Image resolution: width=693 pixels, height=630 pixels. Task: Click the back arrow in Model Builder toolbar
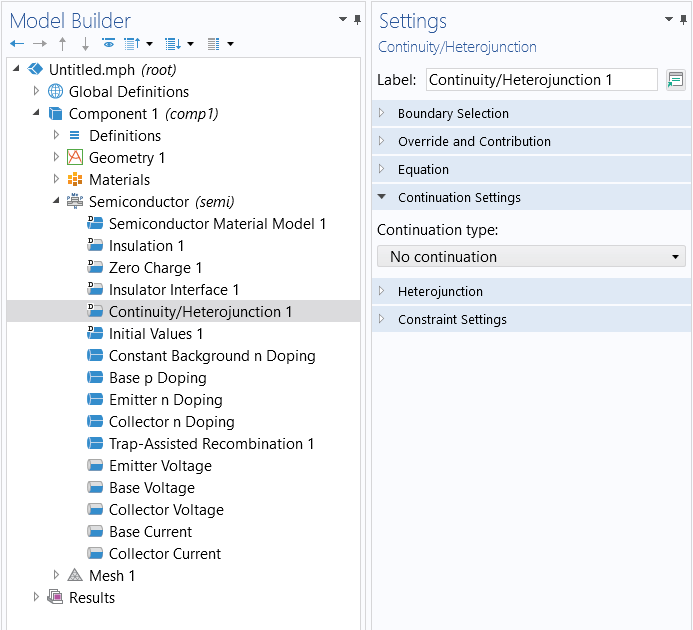17,43
